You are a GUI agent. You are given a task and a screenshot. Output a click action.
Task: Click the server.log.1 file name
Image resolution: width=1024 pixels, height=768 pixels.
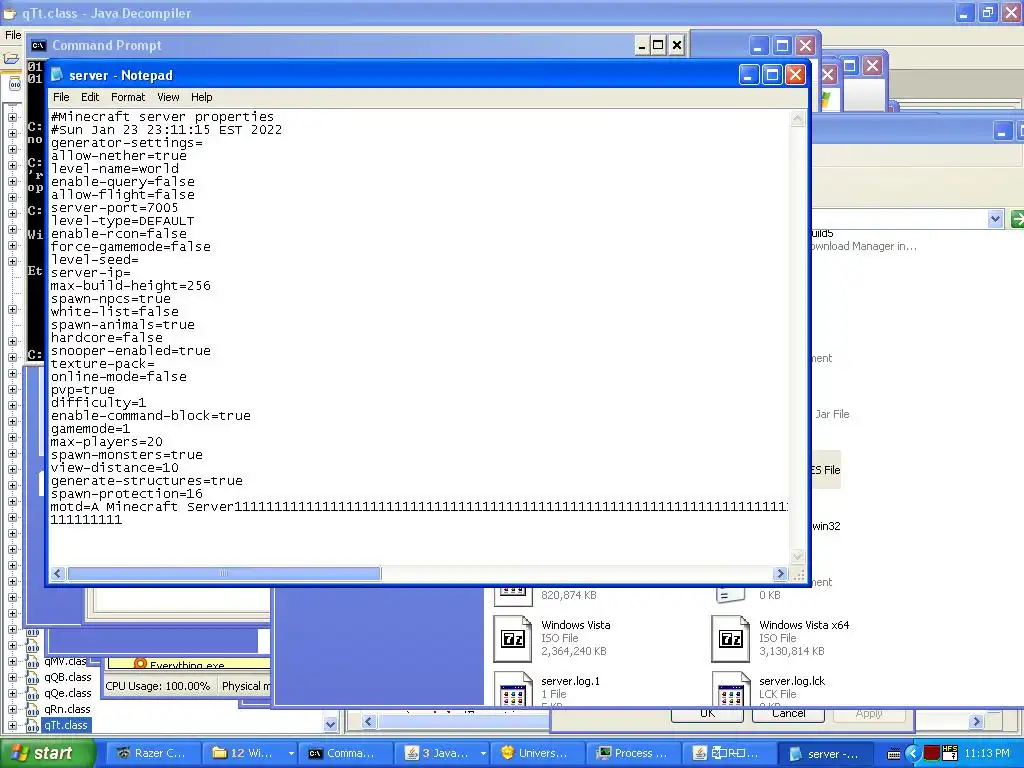point(570,681)
